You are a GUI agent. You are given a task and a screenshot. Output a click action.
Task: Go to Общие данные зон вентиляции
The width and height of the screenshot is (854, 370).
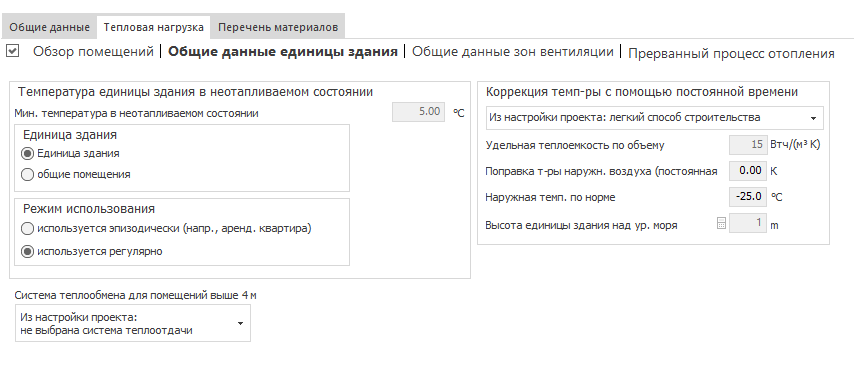pyautogui.click(x=513, y=52)
